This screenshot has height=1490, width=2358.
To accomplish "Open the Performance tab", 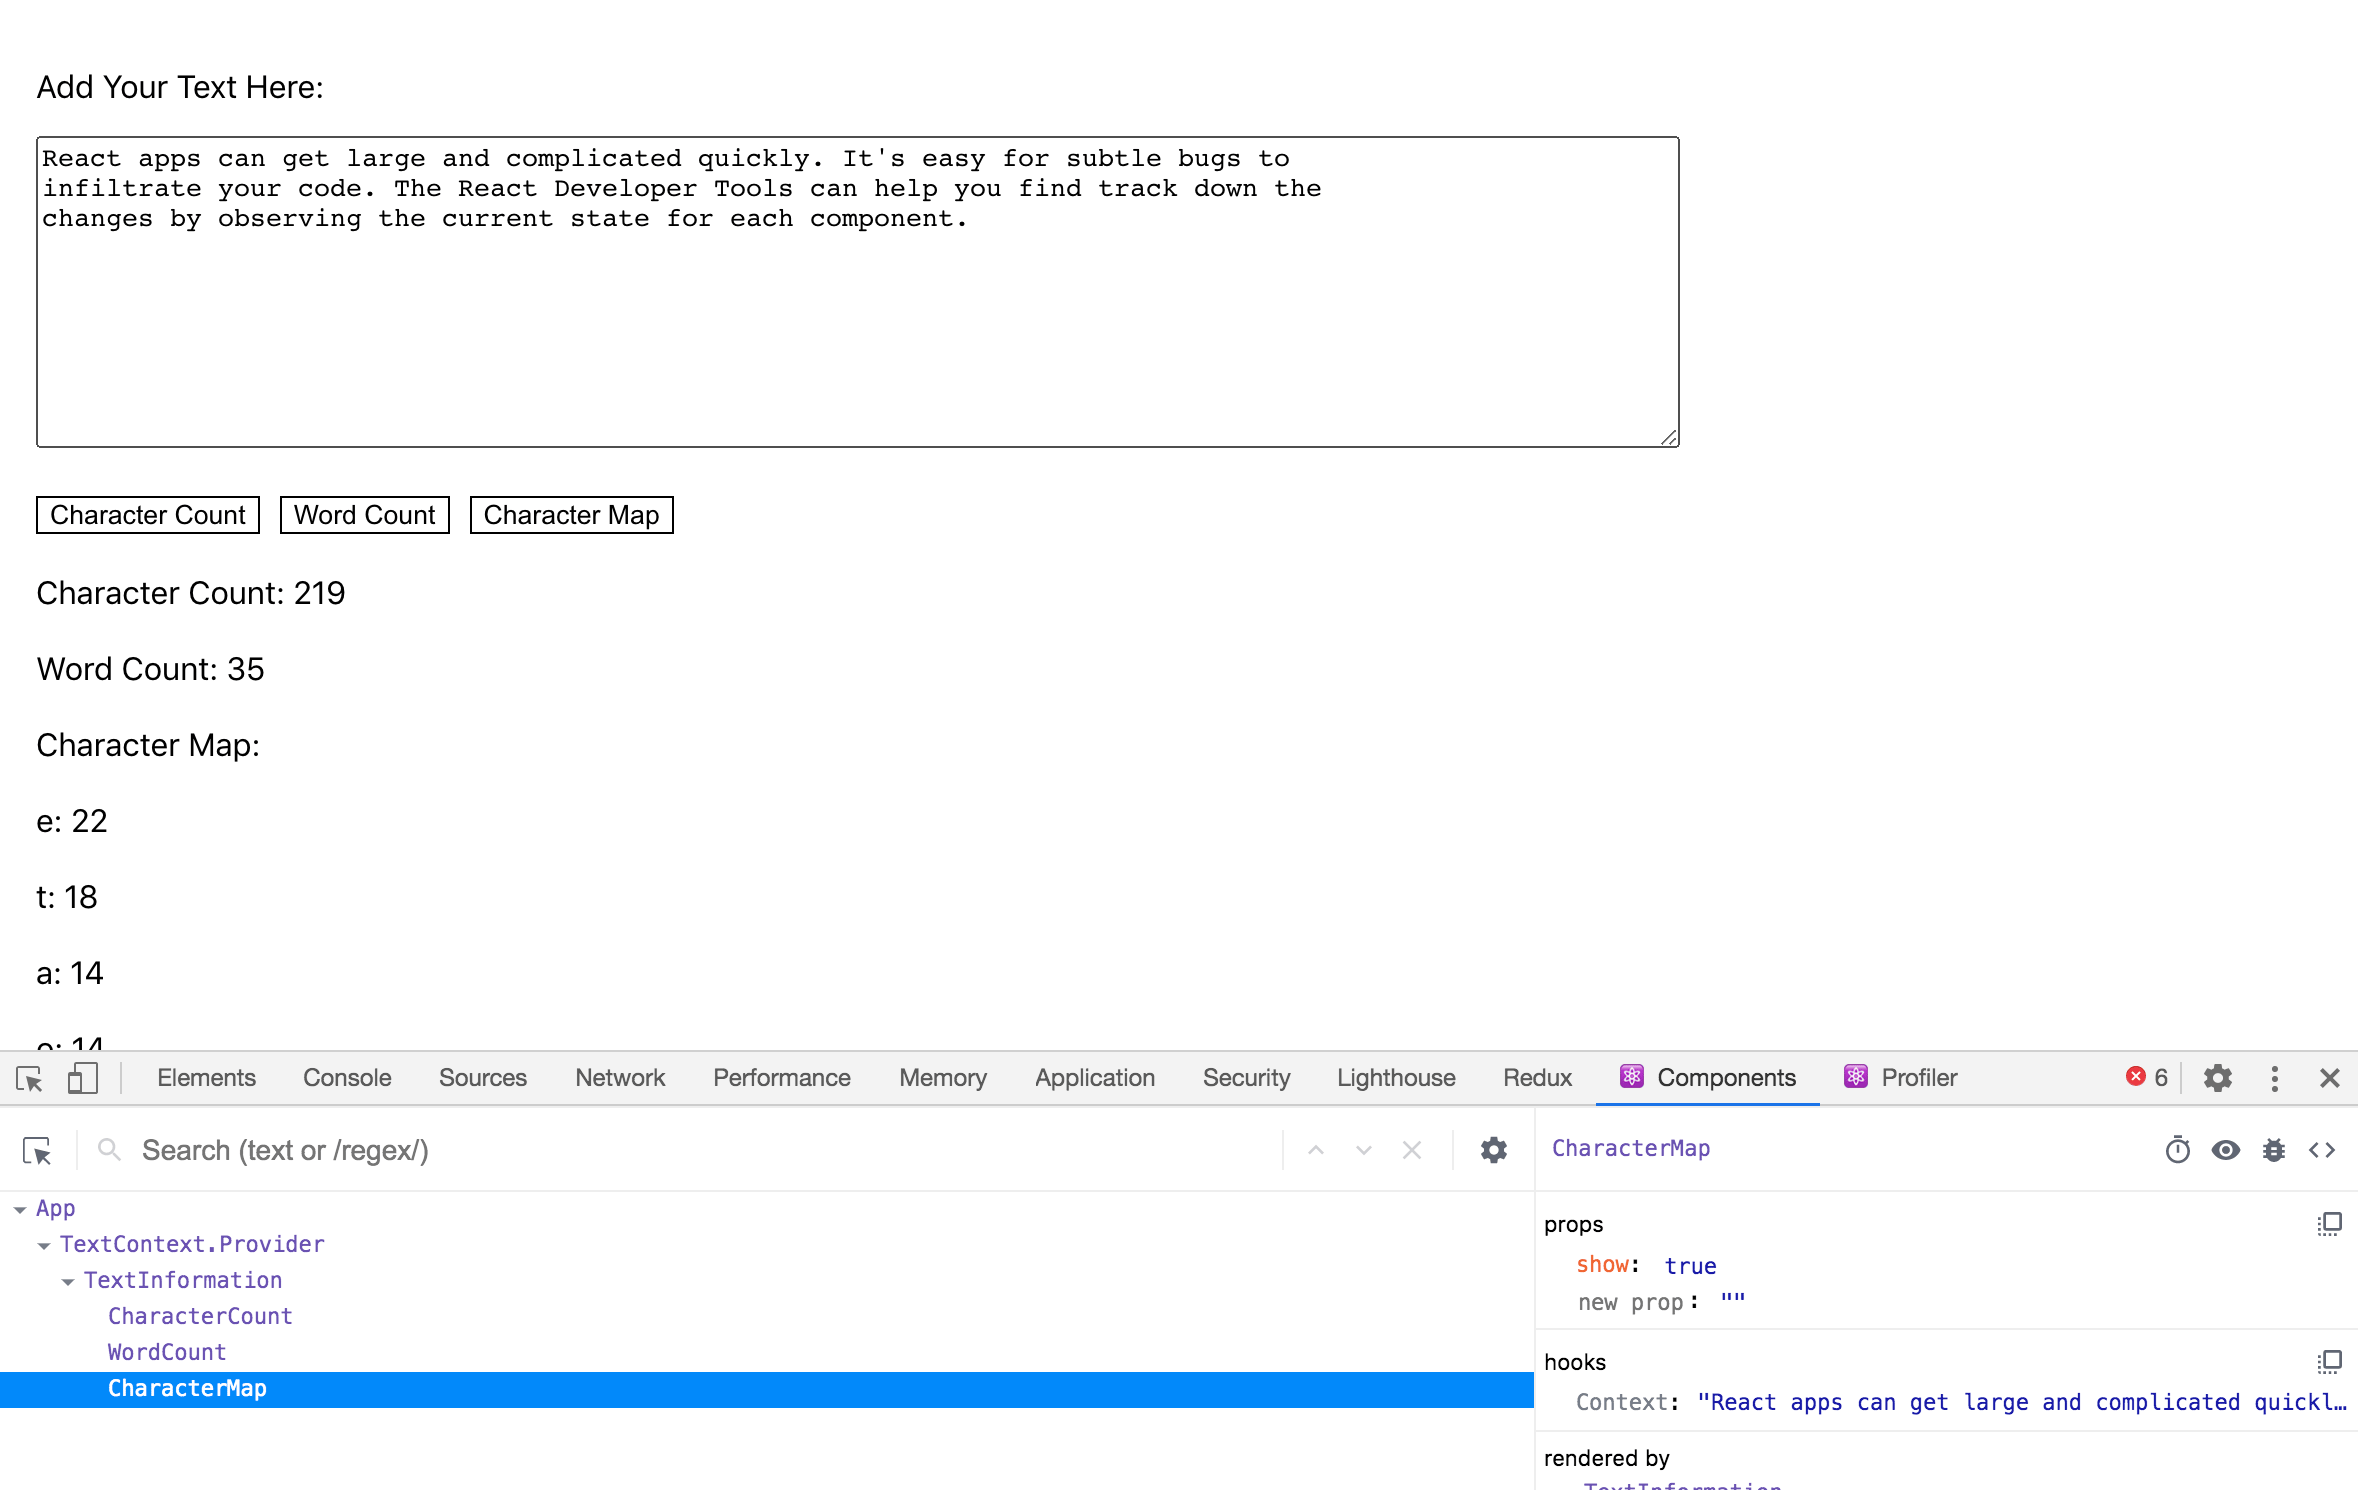I will [x=782, y=1078].
